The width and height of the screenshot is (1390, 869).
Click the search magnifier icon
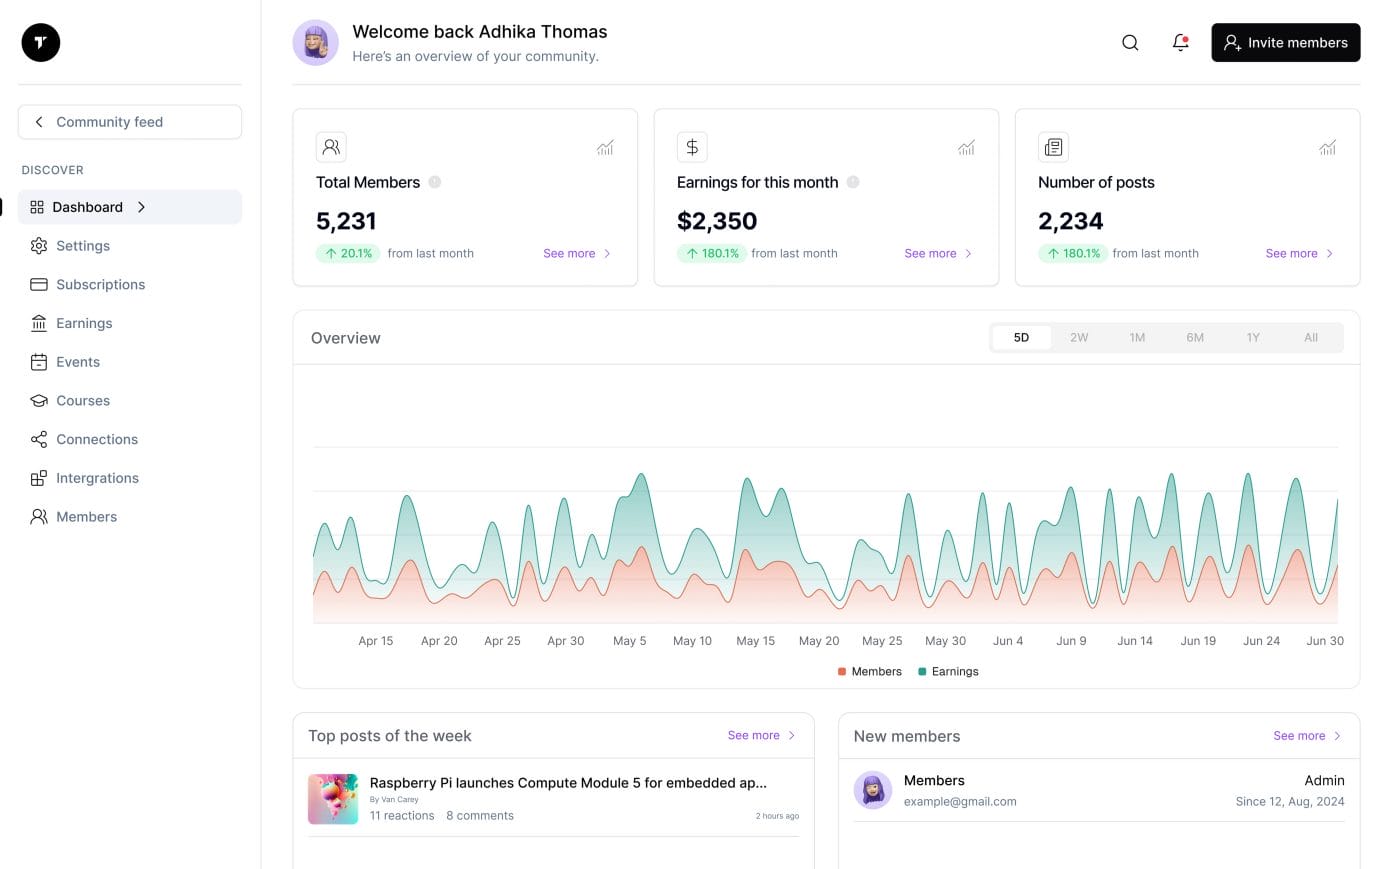(x=1130, y=43)
